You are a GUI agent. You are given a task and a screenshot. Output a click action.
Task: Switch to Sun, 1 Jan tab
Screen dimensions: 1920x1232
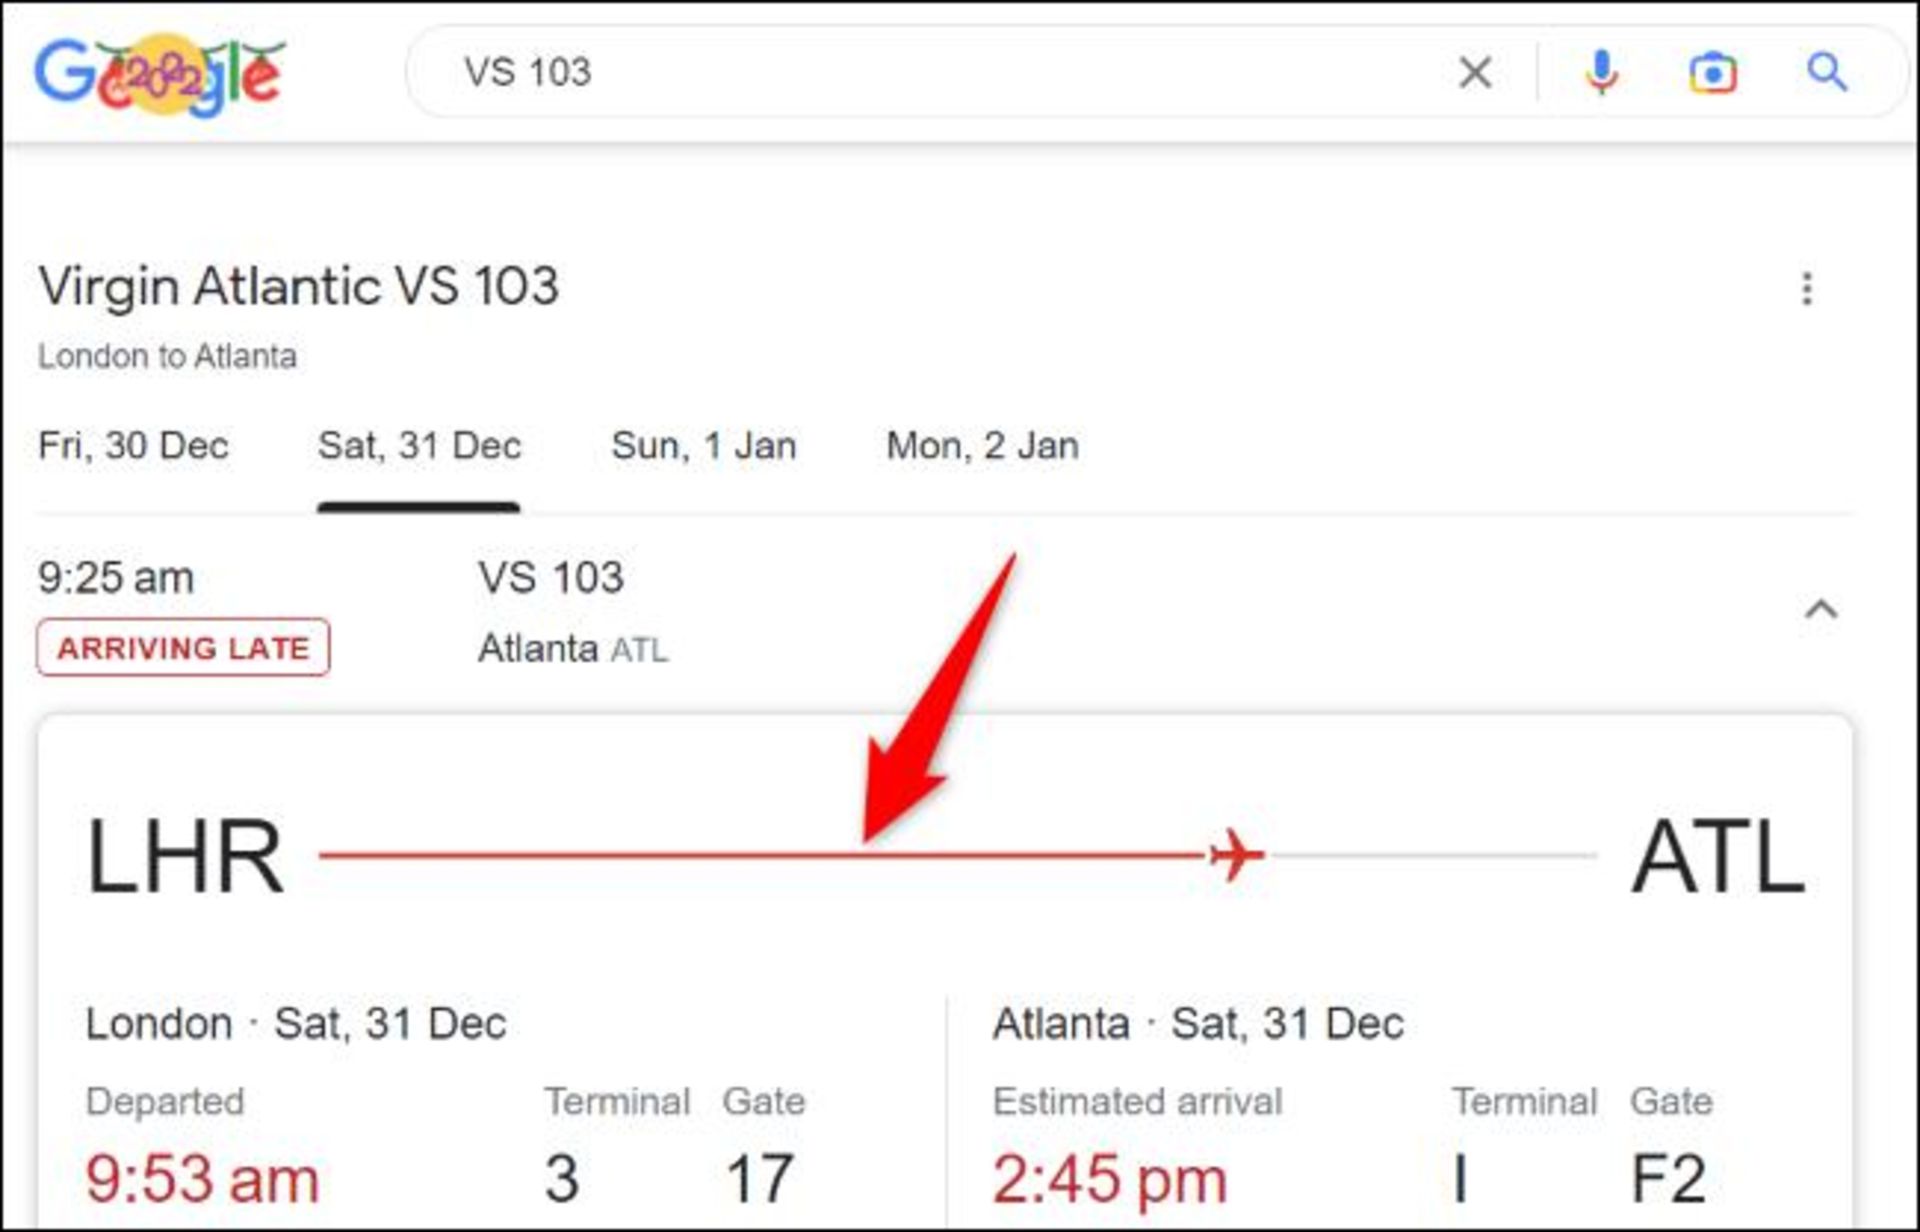tap(703, 446)
